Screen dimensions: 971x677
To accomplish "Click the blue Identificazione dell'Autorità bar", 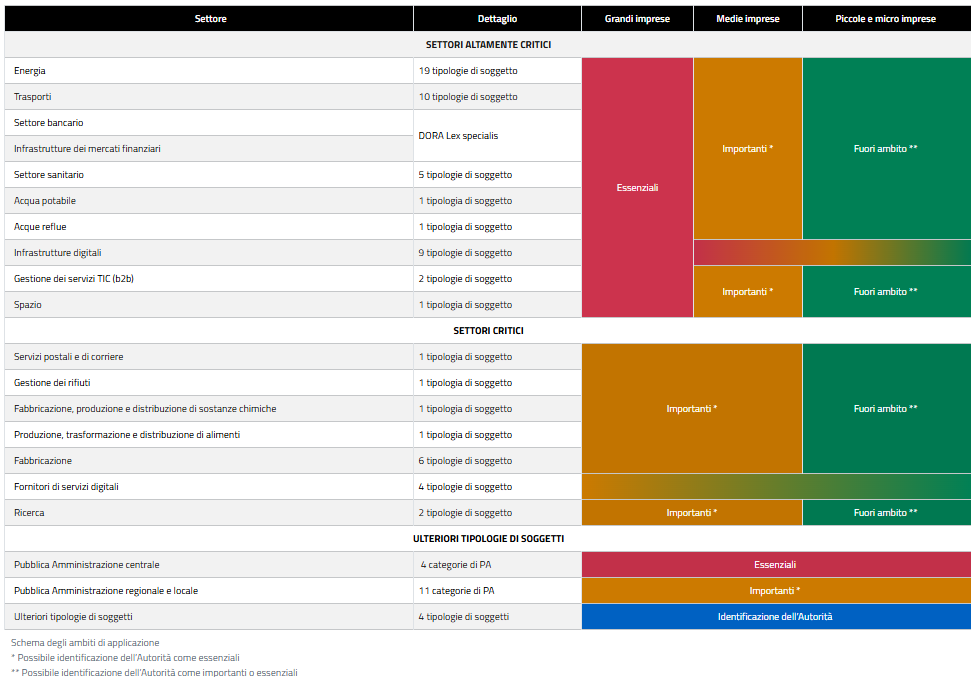I will [775, 617].
